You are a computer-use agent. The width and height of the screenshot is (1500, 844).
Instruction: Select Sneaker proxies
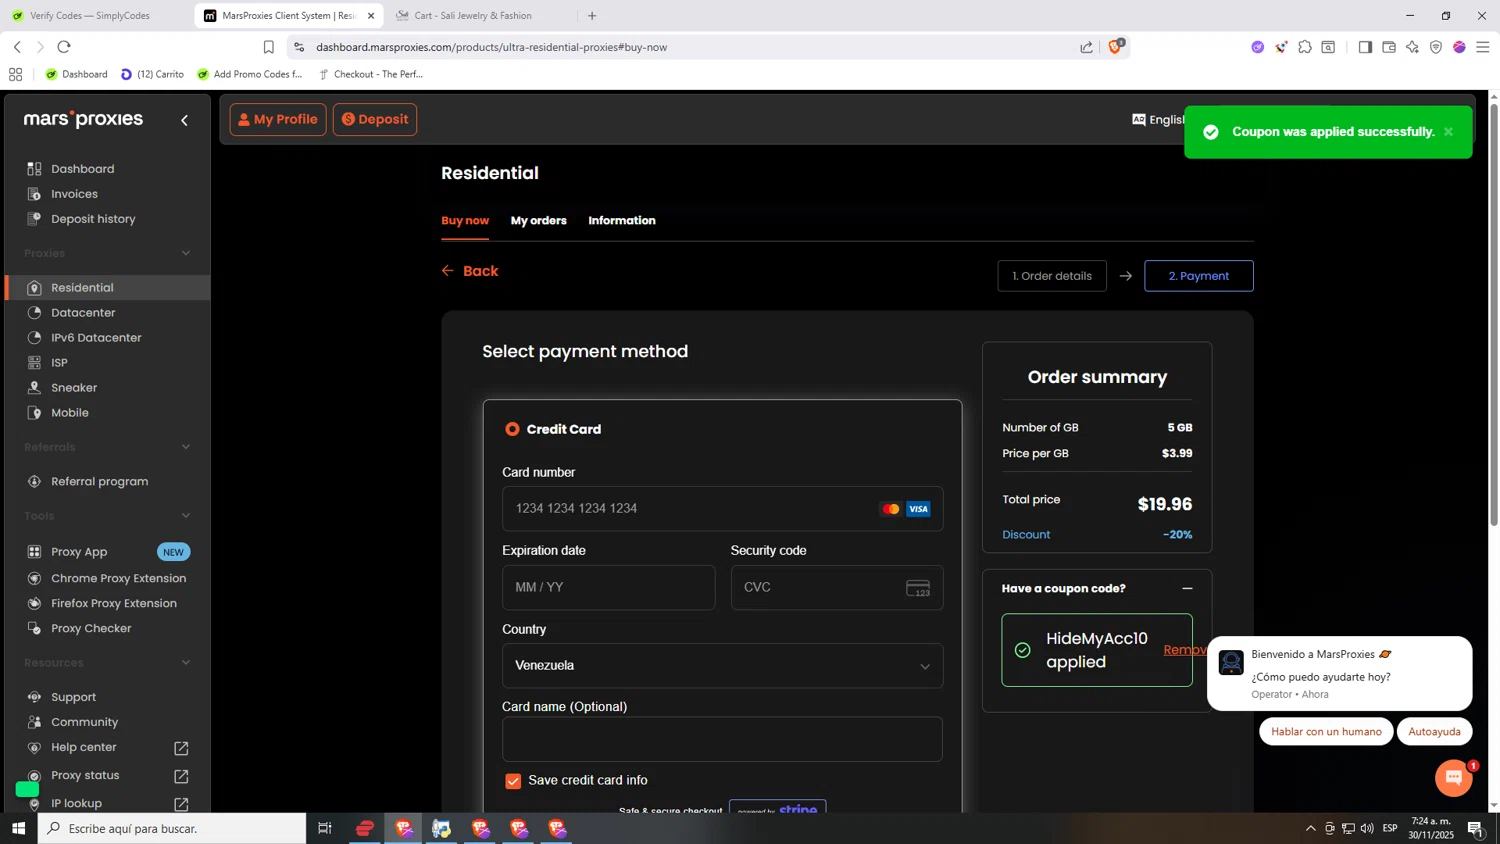click(74, 388)
